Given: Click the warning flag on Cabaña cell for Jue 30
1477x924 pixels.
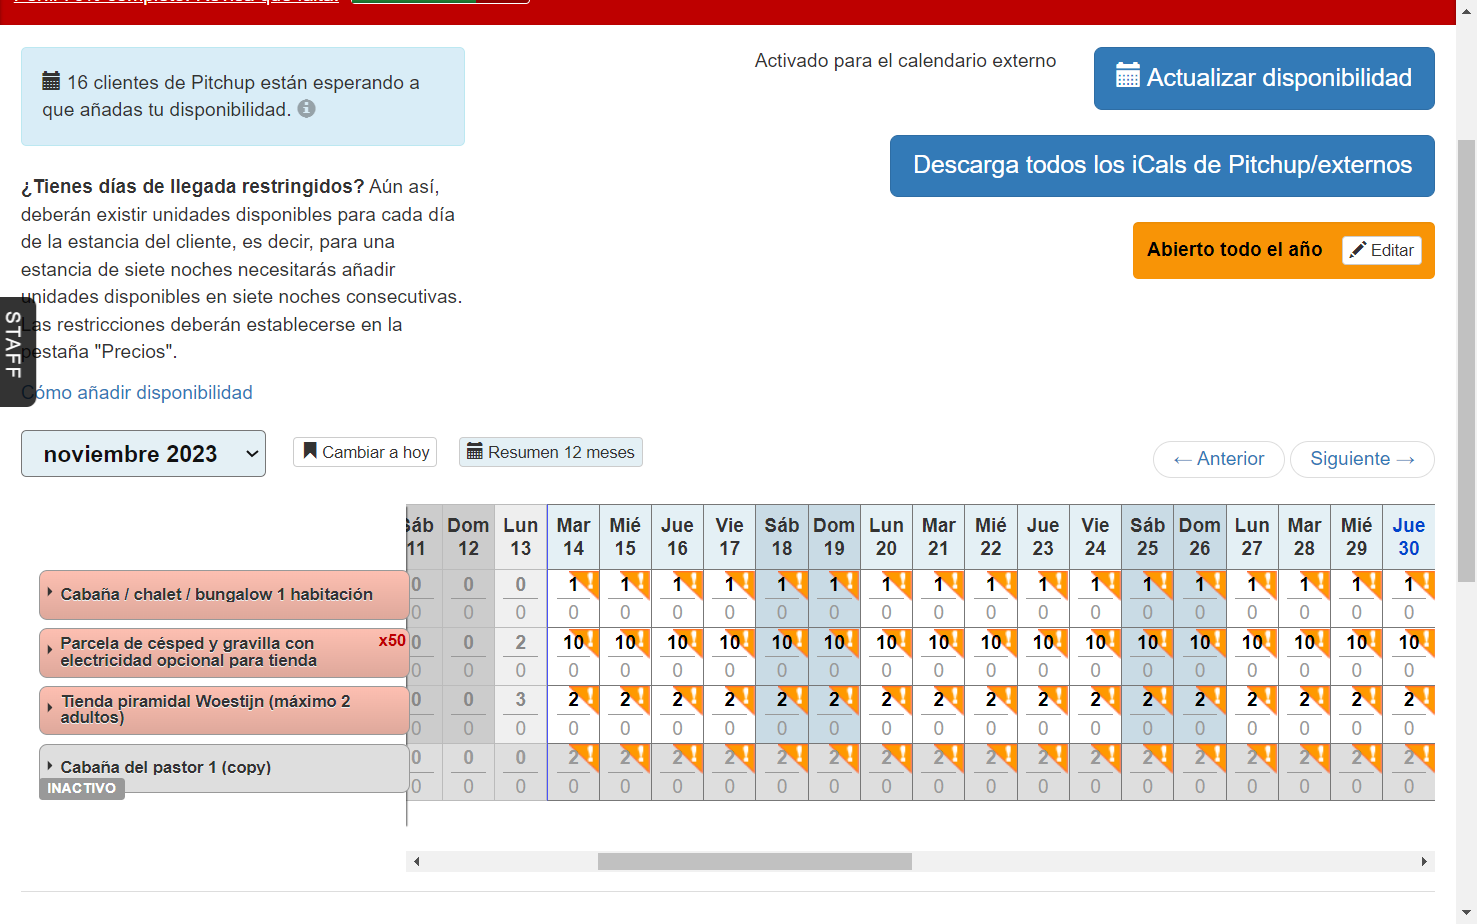Looking at the screenshot, I should 1423,581.
